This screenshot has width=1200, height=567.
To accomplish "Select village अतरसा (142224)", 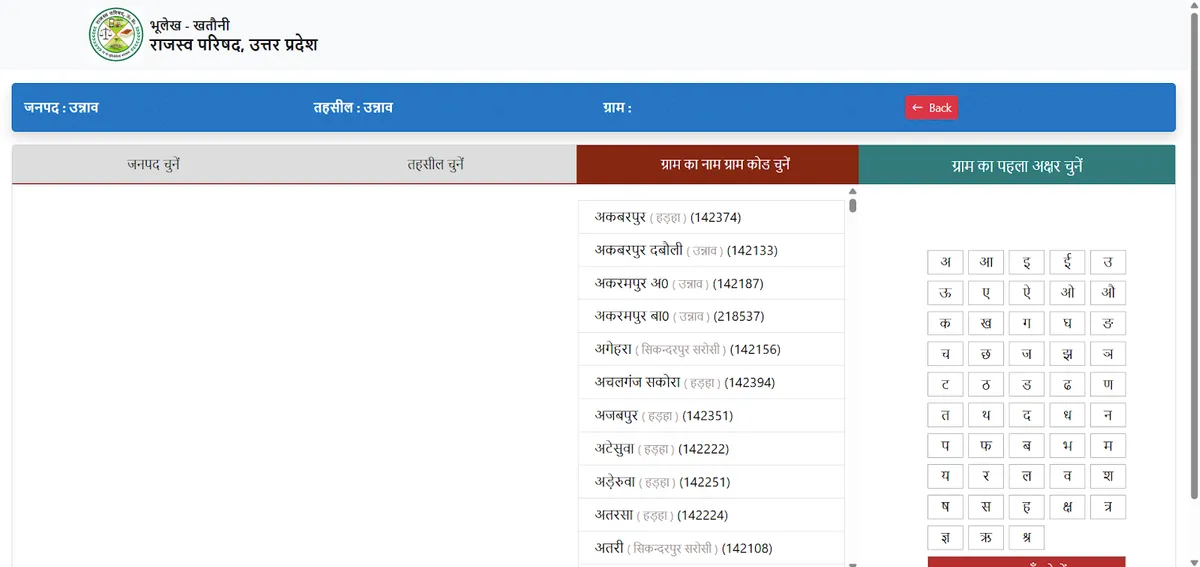I will pyautogui.click(x=660, y=515).
